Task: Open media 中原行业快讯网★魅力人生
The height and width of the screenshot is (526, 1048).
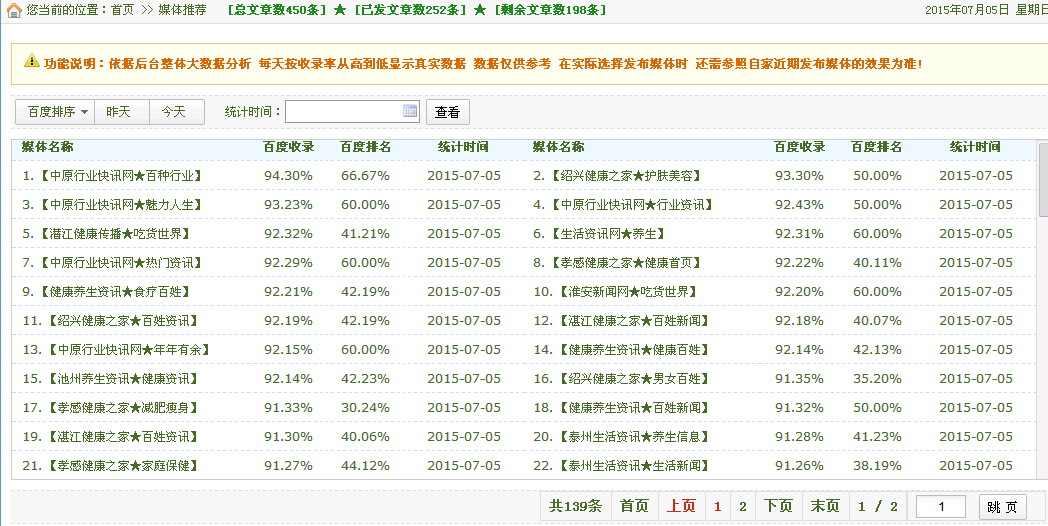Action: [x=120, y=205]
